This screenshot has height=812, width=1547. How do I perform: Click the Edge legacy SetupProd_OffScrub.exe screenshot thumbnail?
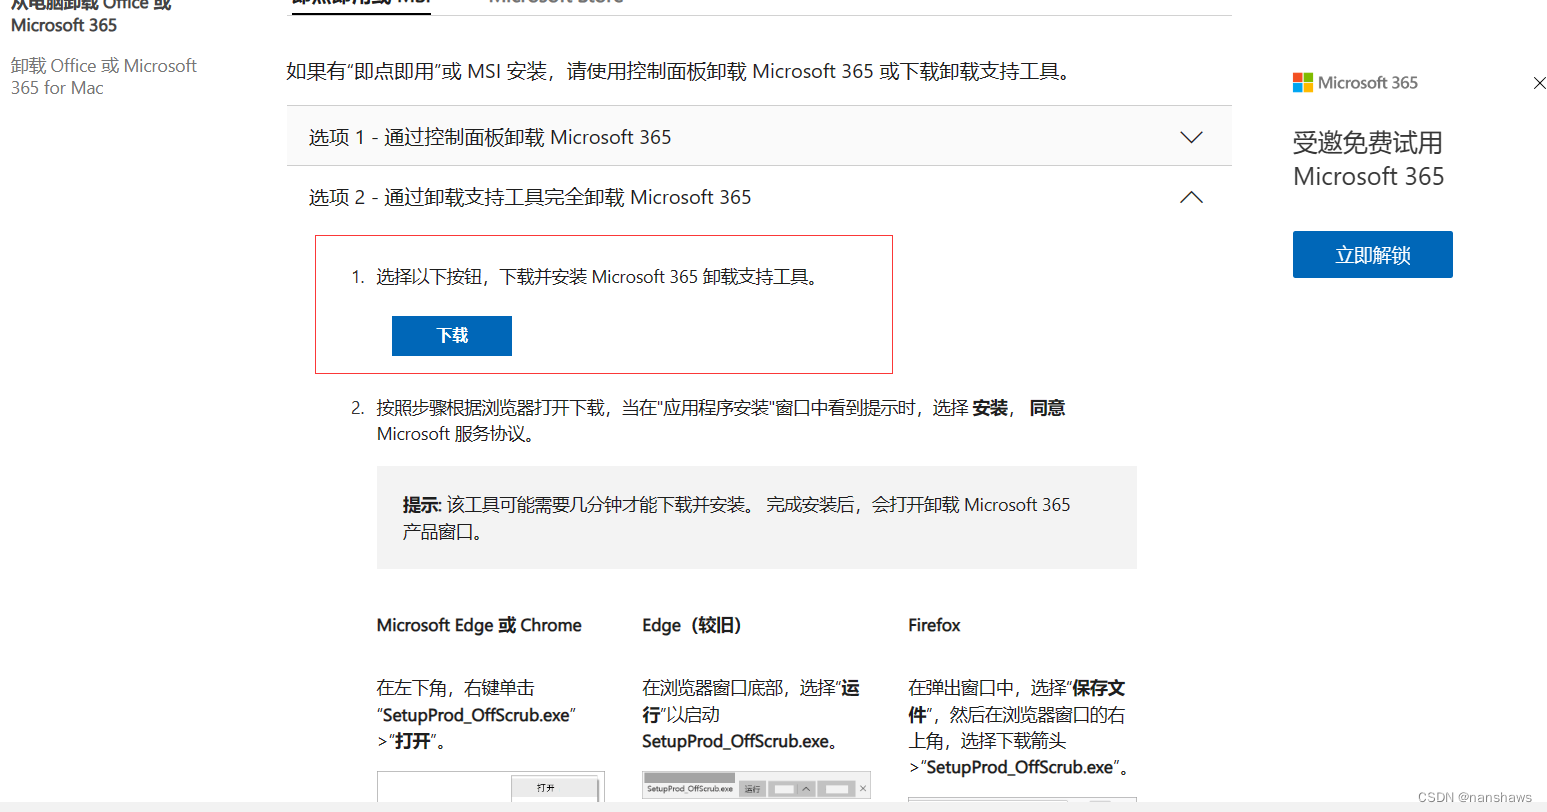756,786
